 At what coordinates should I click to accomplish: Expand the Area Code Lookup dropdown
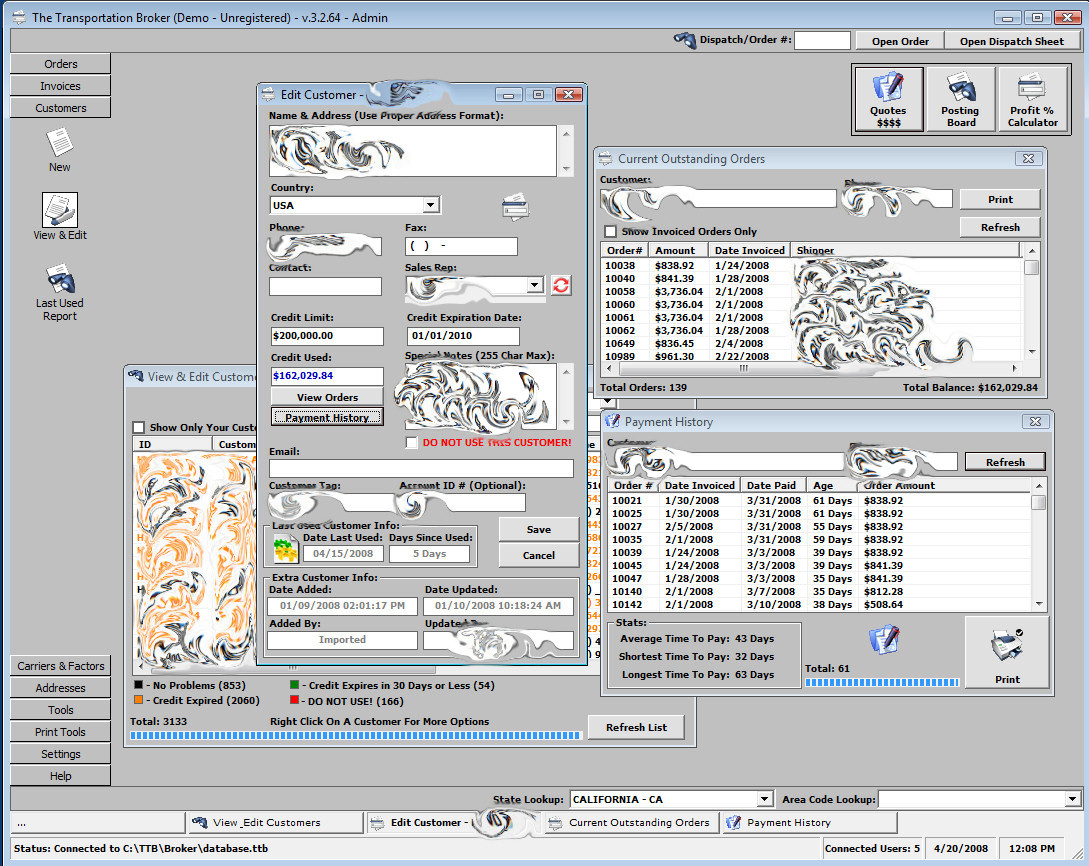click(1073, 799)
